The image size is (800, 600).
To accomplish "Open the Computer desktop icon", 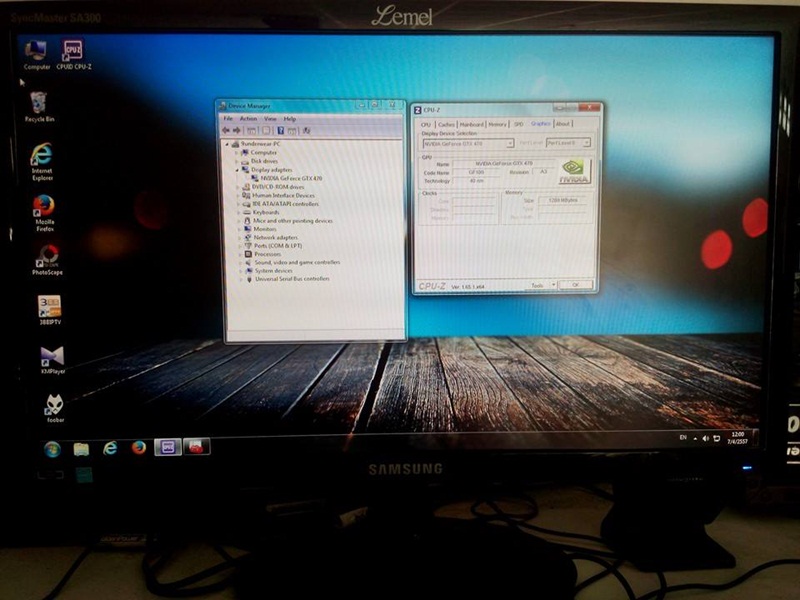I will coord(36,55).
